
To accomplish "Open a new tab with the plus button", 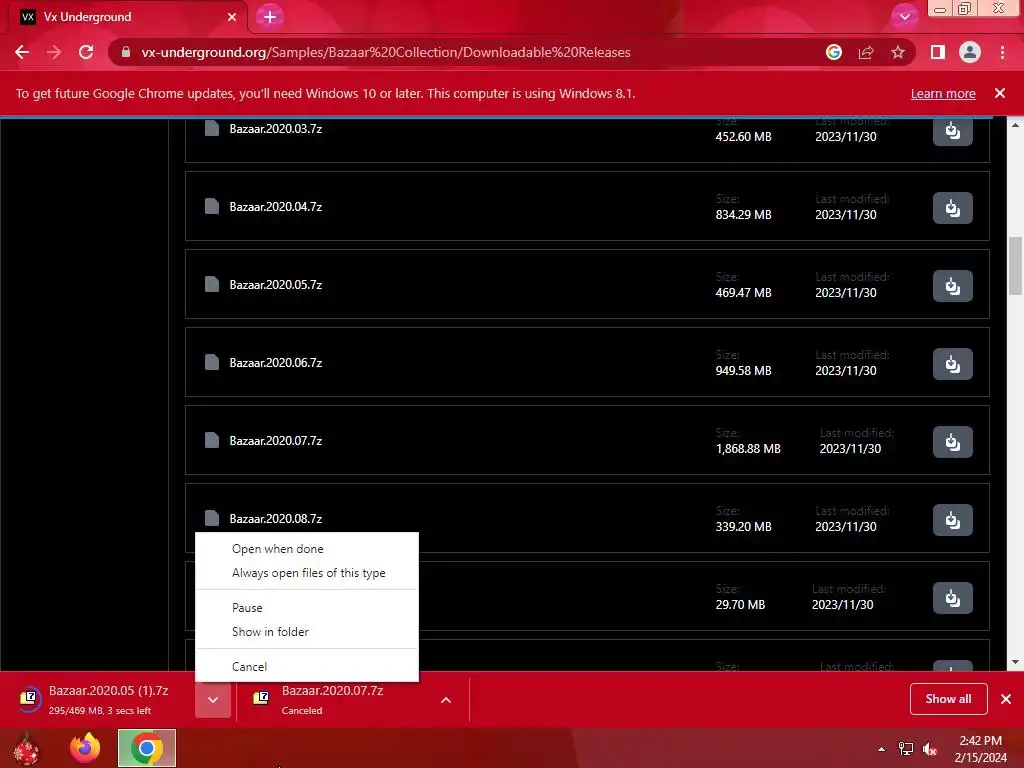I will click(x=270, y=17).
